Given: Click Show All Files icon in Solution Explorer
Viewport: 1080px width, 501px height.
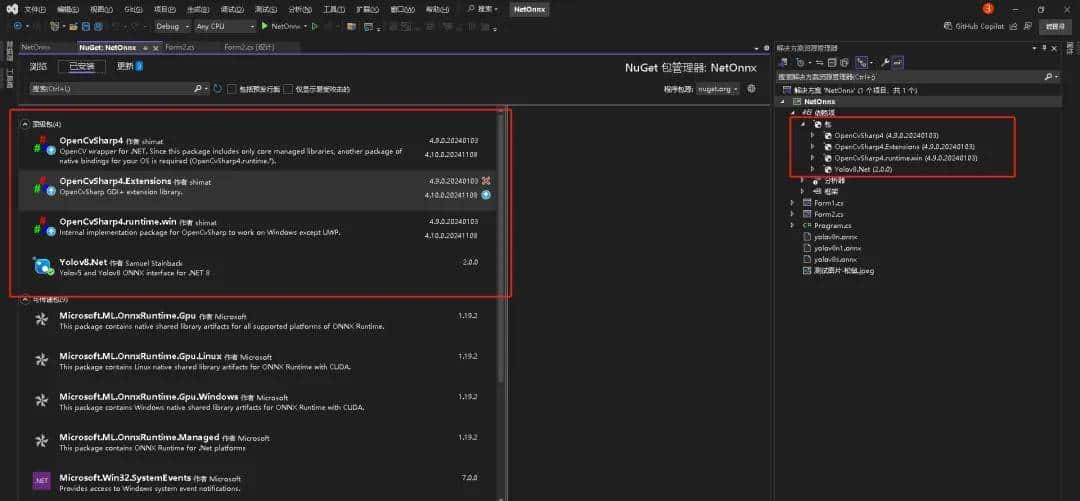Looking at the screenshot, I should point(844,63).
